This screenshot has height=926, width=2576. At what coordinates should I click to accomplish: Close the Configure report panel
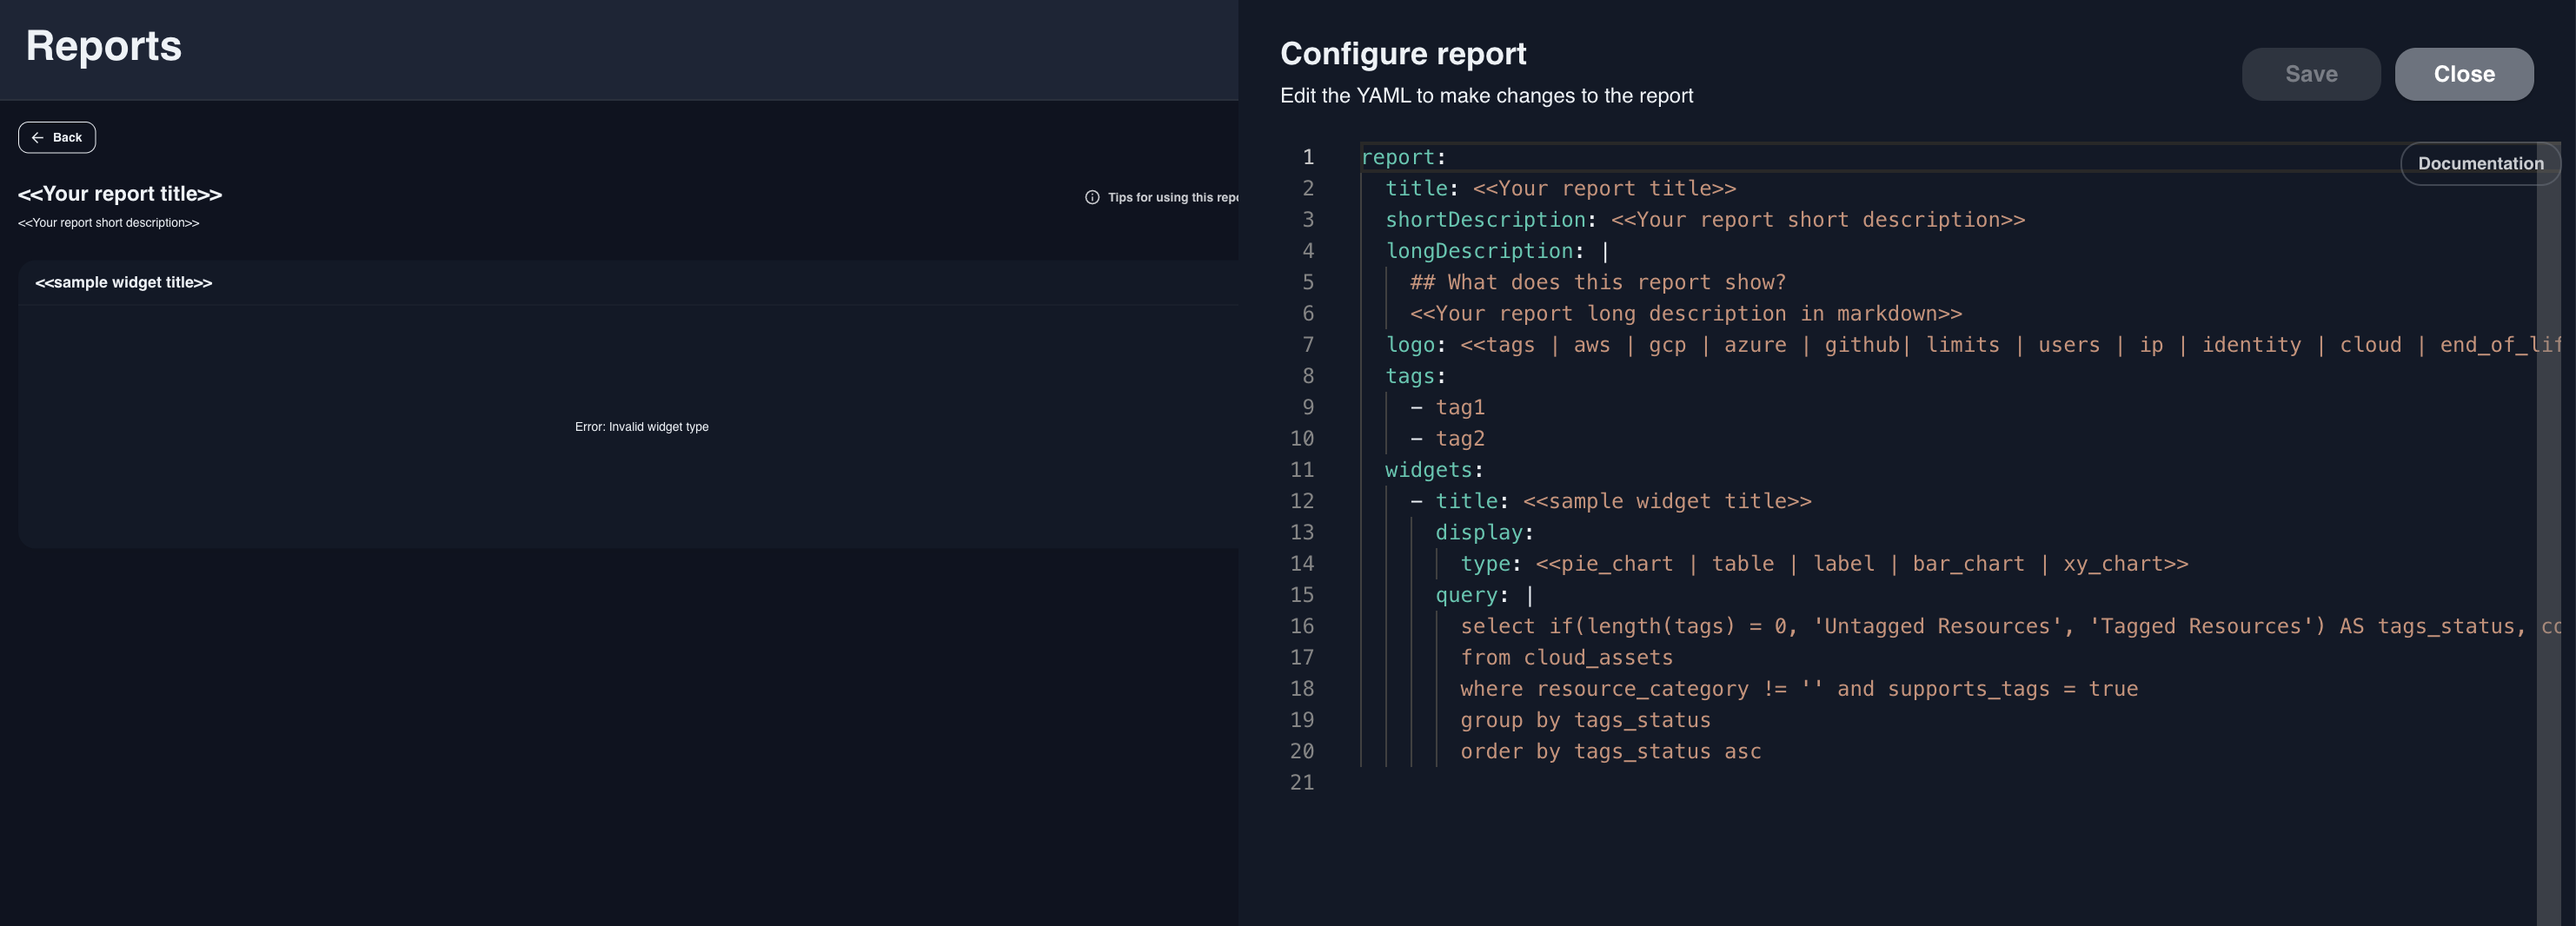click(x=2463, y=74)
